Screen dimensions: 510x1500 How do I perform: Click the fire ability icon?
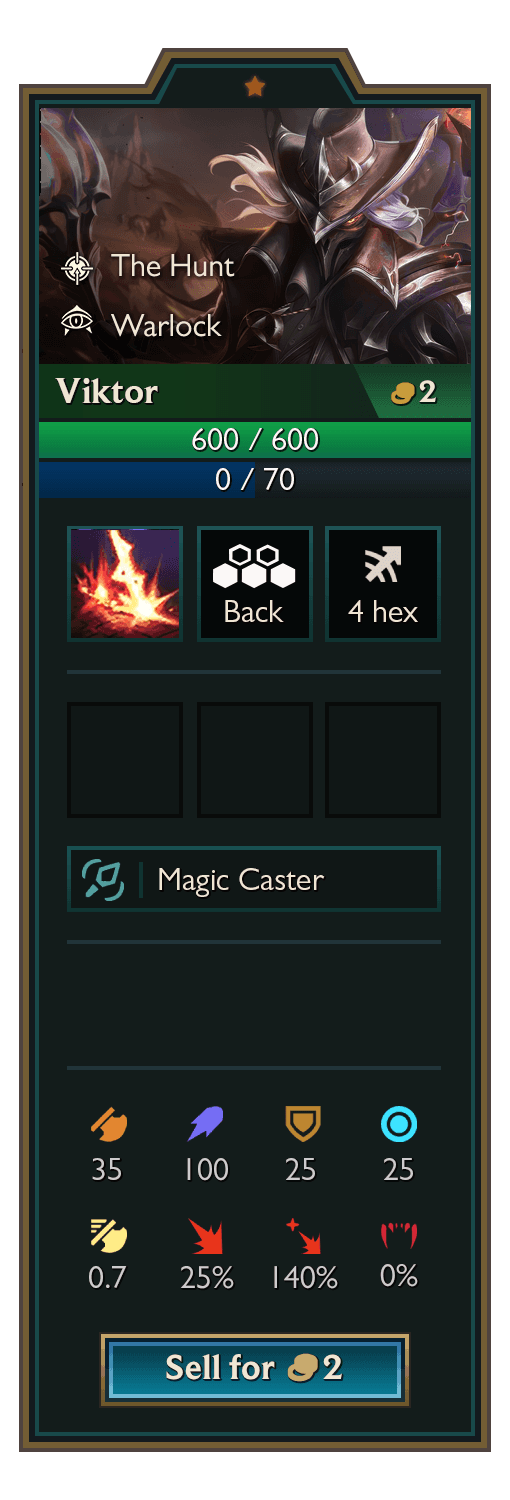tap(125, 584)
